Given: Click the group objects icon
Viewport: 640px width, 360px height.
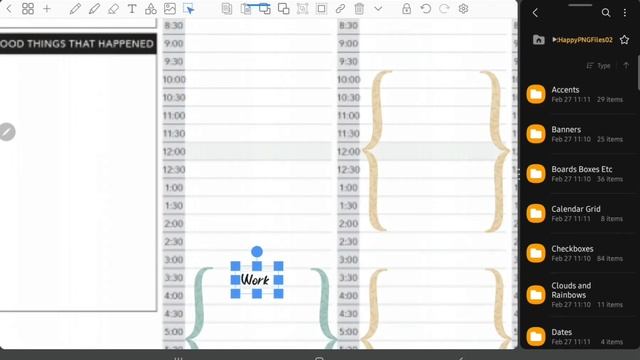Looking at the screenshot, I should [x=302, y=9].
